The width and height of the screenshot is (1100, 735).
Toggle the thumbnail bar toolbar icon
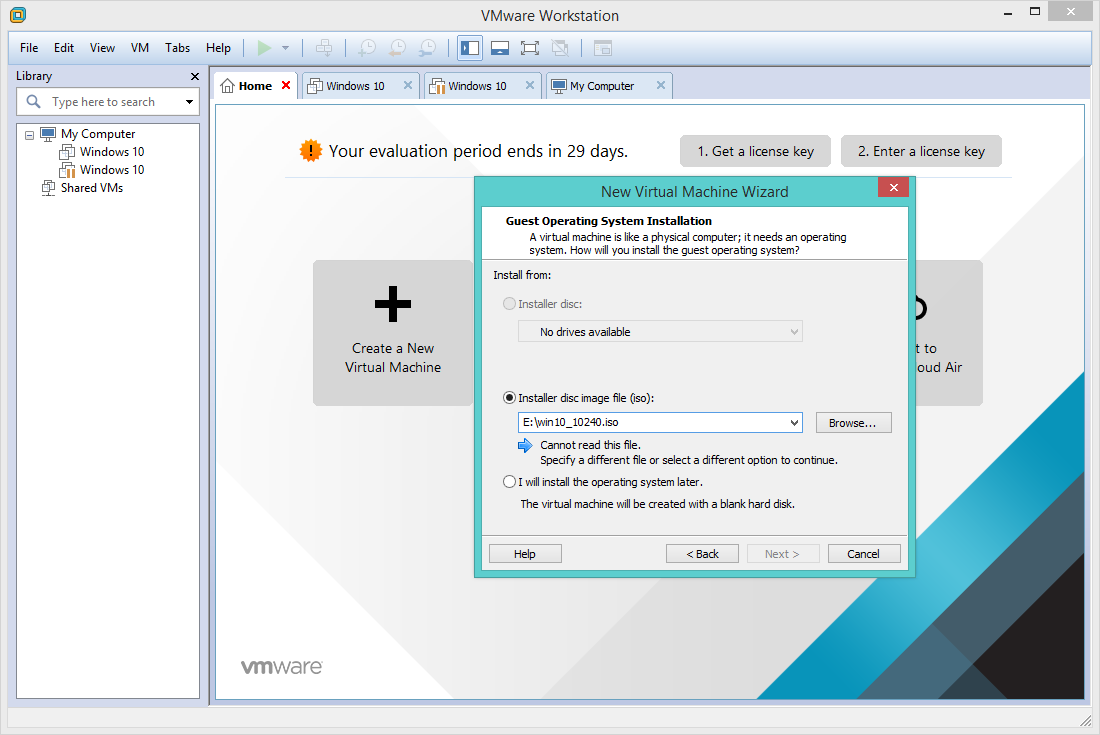(500, 48)
